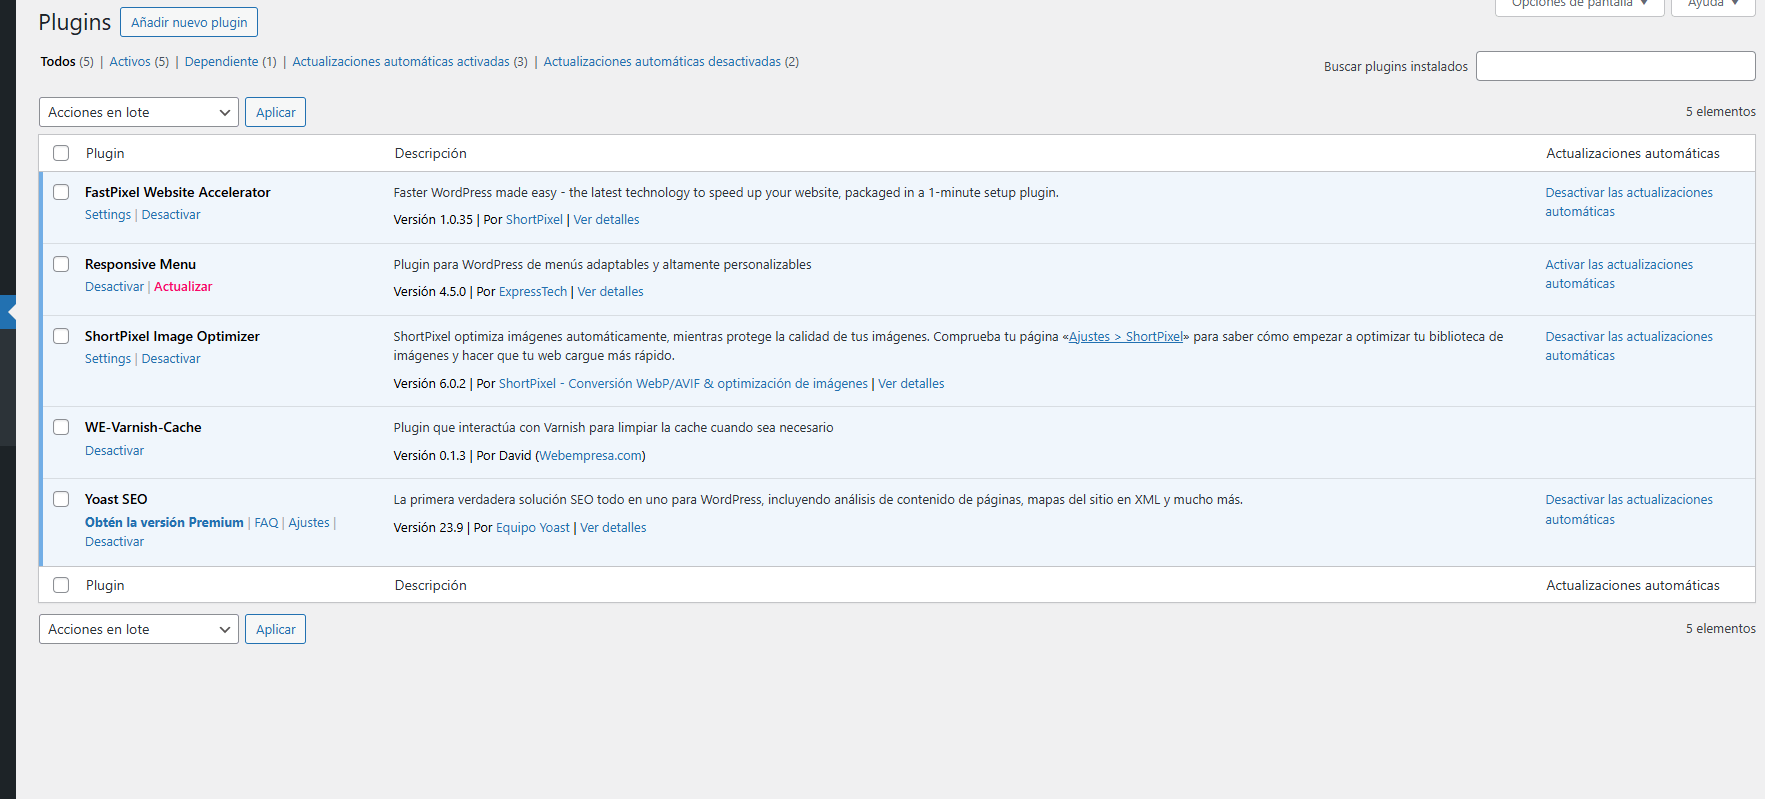Open Yoast SEO FAQ link
The height and width of the screenshot is (799, 1765).
[x=266, y=523]
